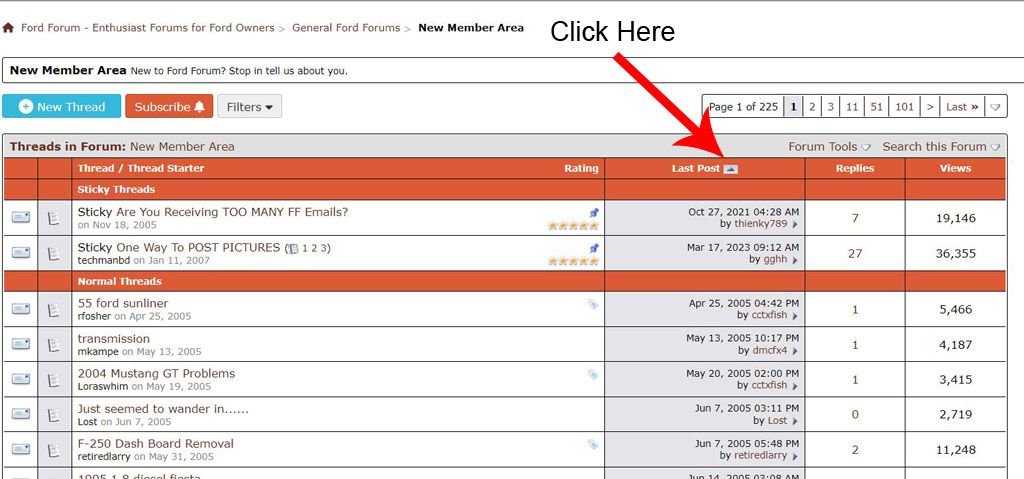
Task: Click the multi-page icon beside POST PICTURES thread
Action: [x=292, y=249]
